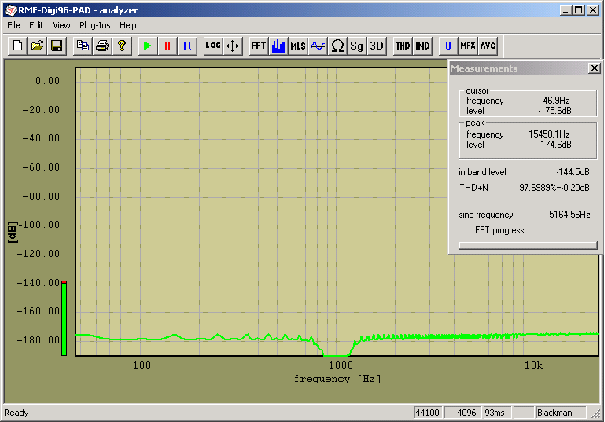Click the New document icon
The height and width of the screenshot is (422, 605).
[x=18, y=45]
